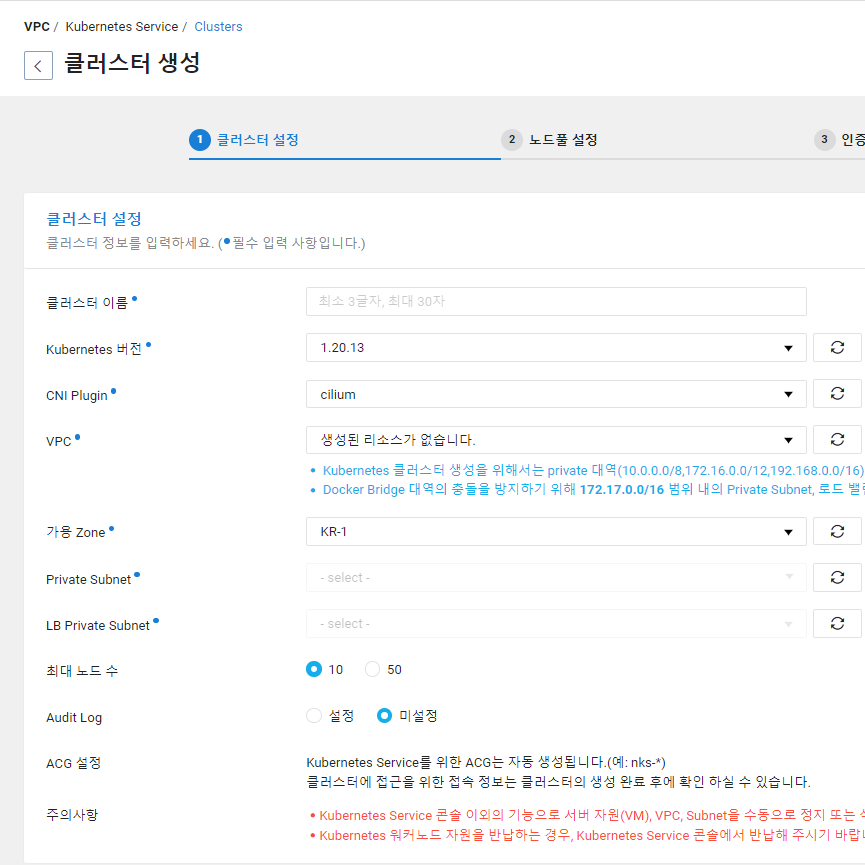Click the LB Private Subnet label
This screenshot has height=865, width=865.
(98, 626)
